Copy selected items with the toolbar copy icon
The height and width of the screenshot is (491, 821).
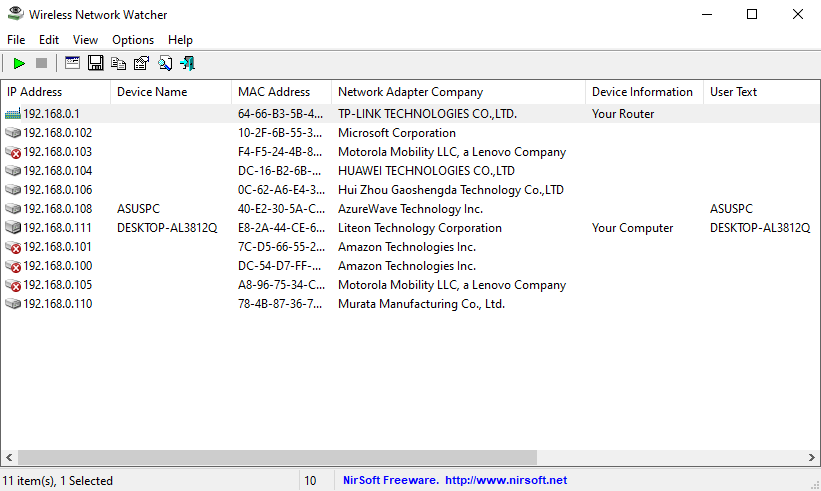(118, 63)
